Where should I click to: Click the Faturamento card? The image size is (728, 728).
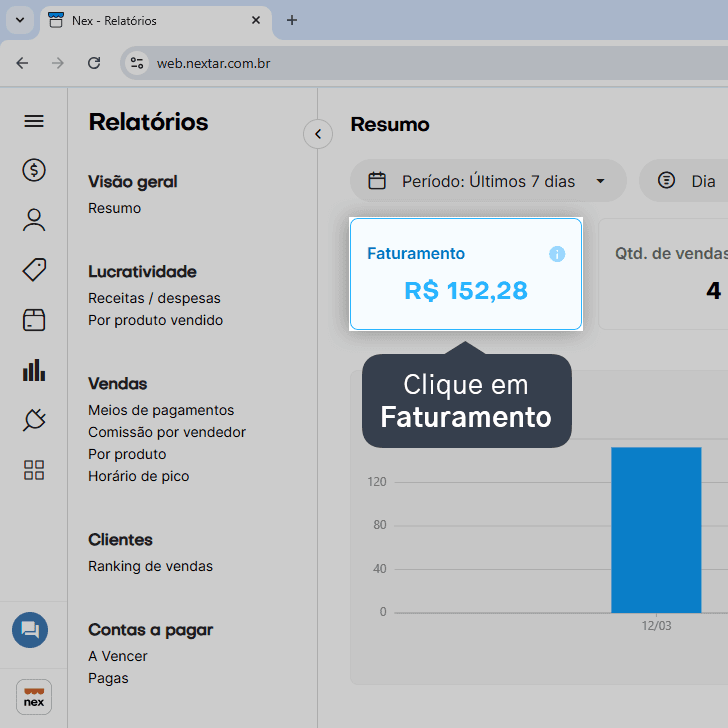466,274
